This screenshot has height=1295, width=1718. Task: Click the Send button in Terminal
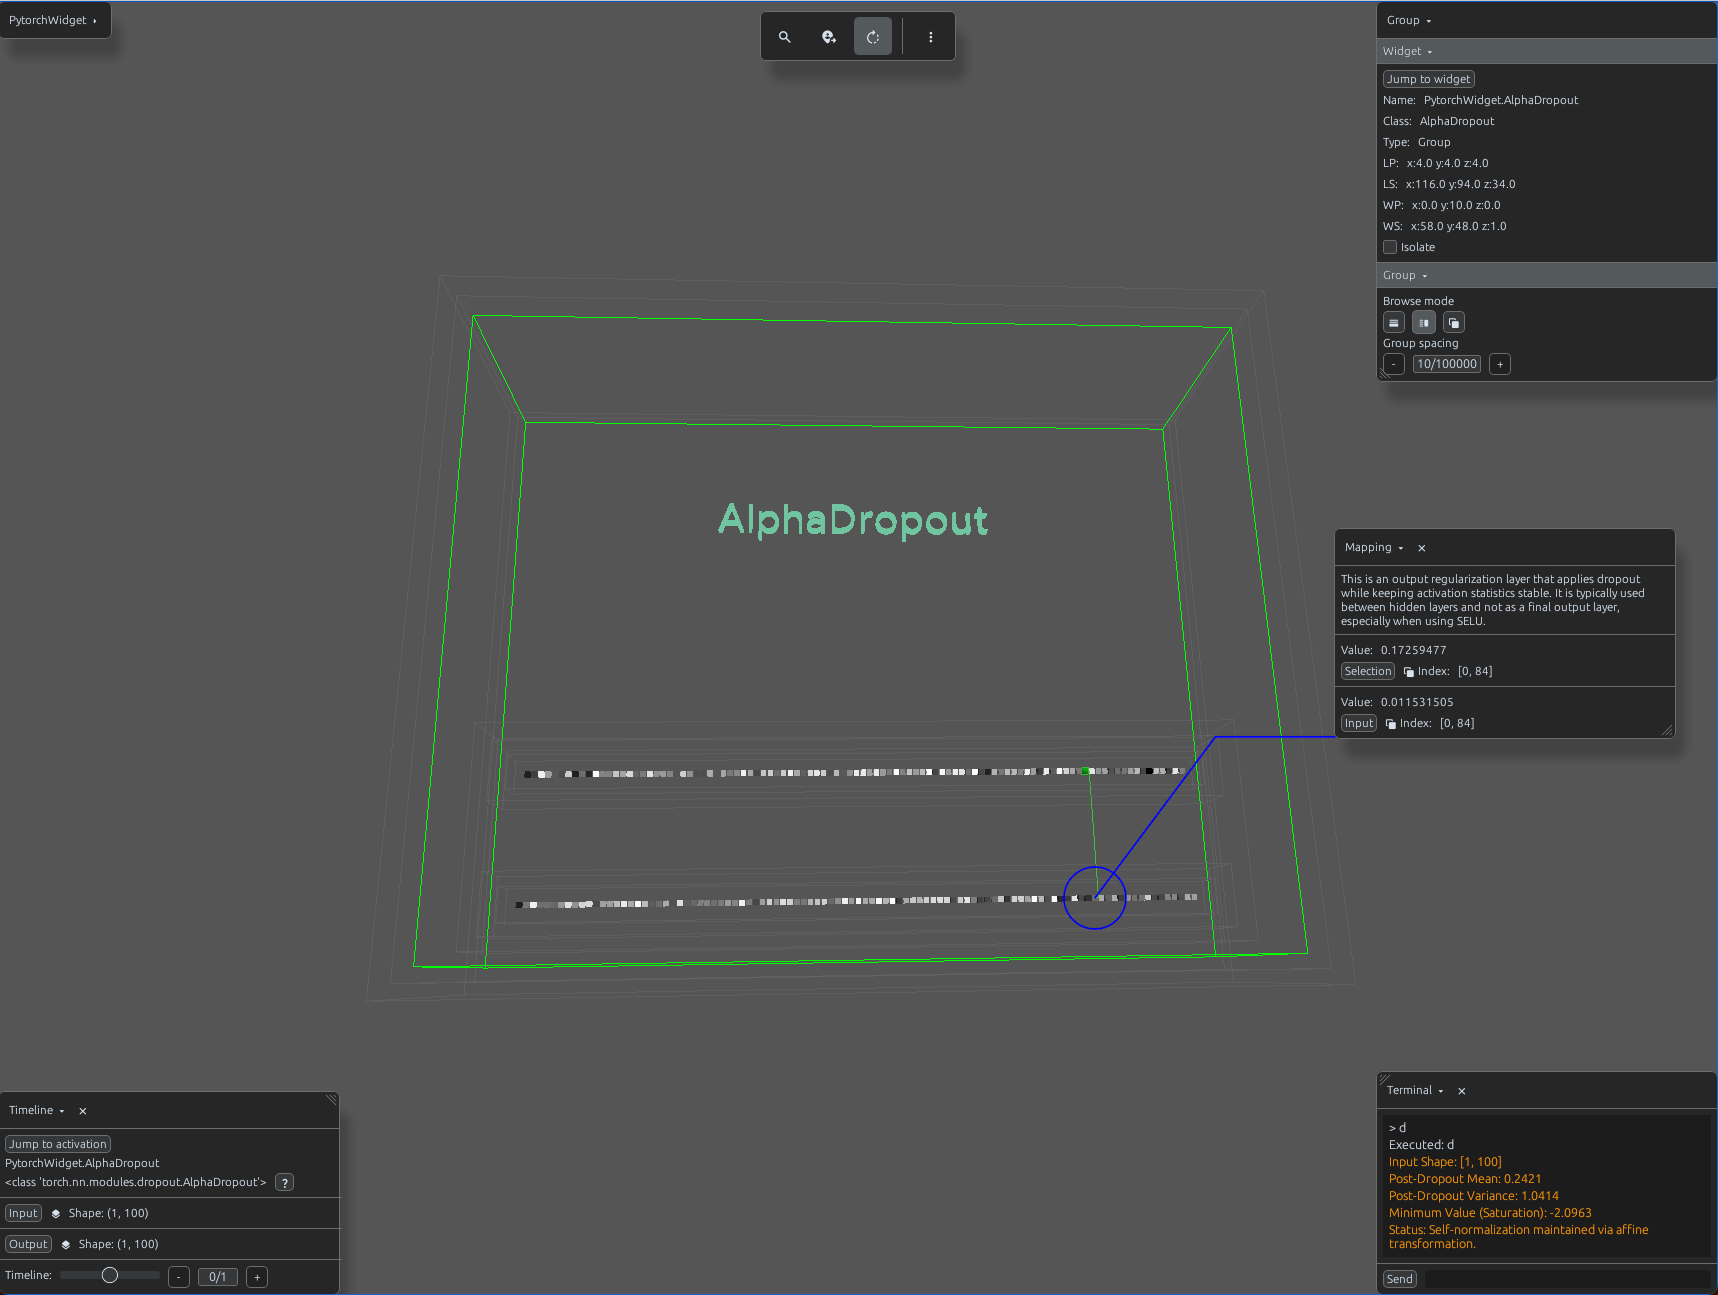pos(1400,1279)
